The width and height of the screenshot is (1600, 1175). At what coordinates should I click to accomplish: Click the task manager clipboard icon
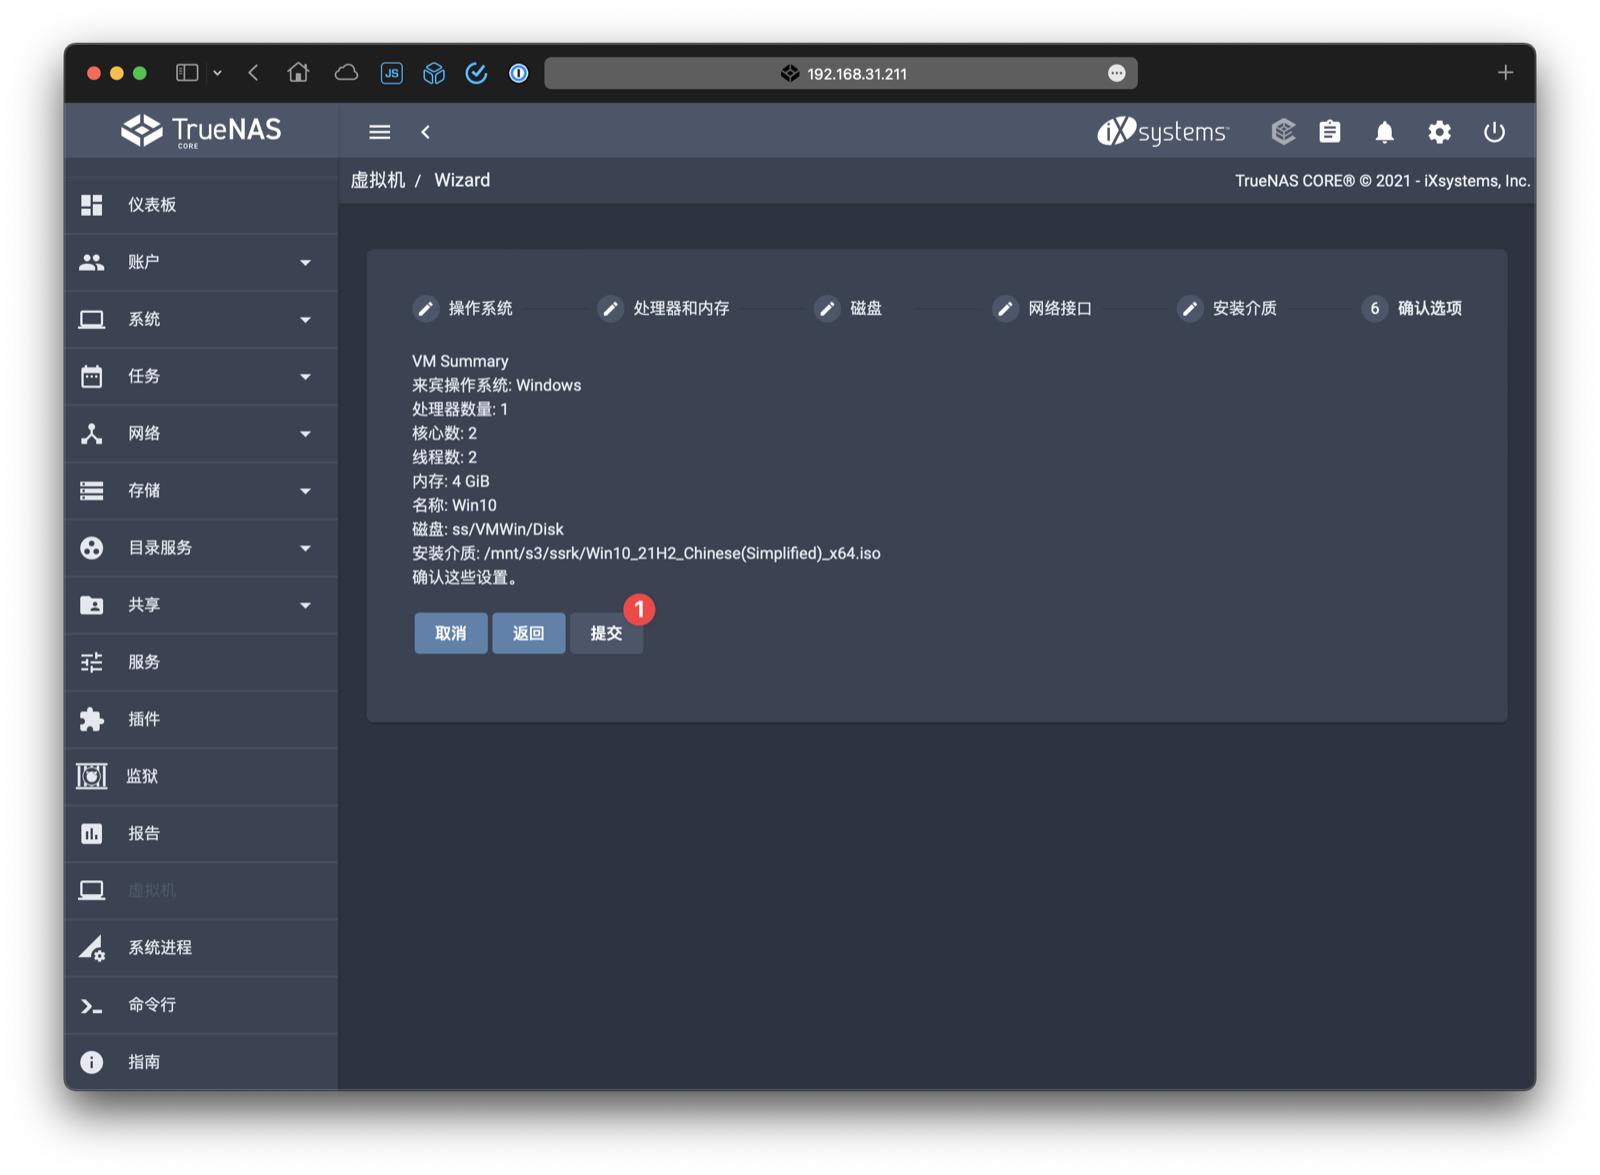[x=1330, y=131]
